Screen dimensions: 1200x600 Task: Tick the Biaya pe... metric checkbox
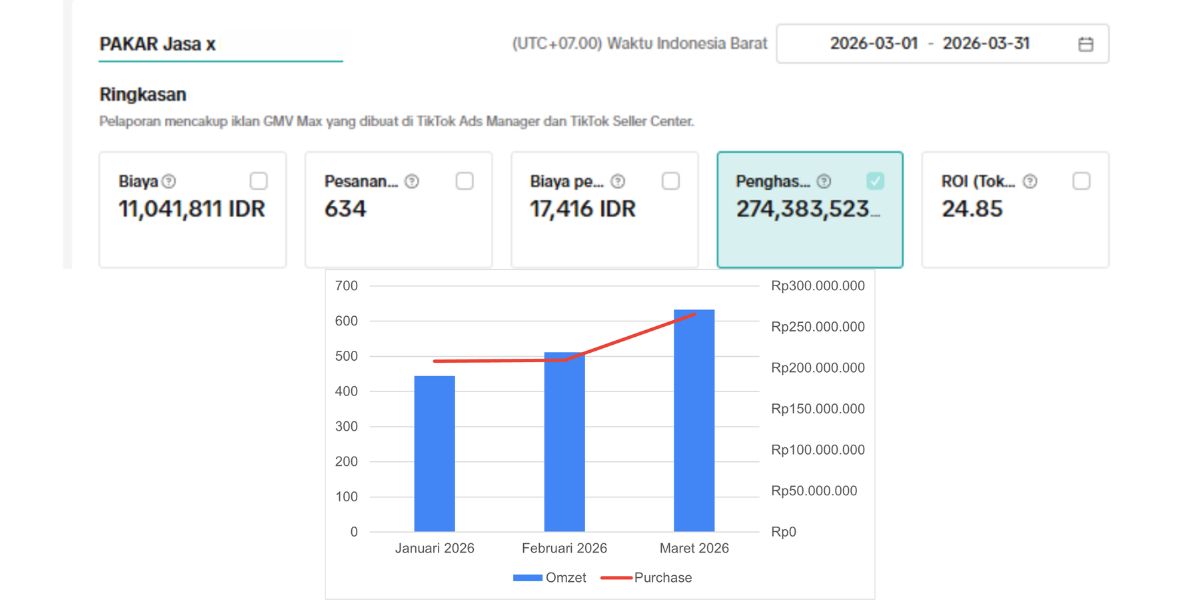tap(671, 181)
